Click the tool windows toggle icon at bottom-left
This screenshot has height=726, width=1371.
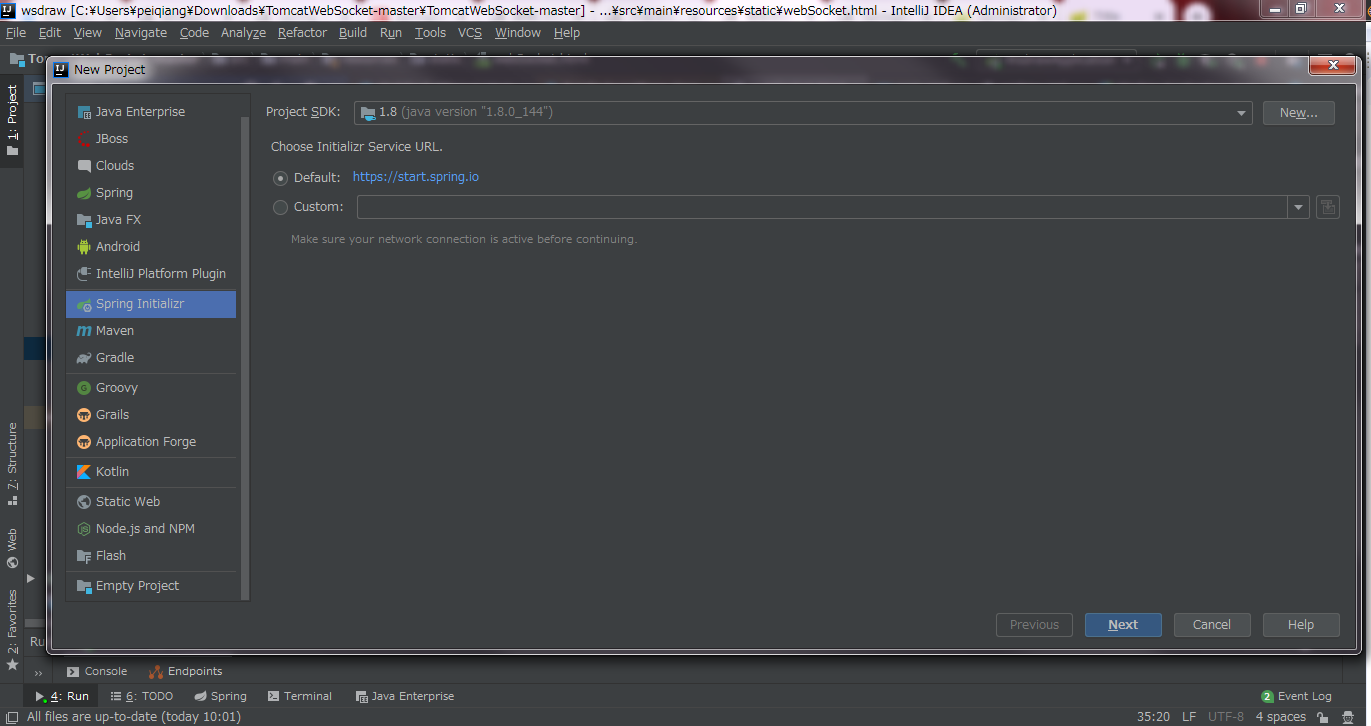click(x=12, y=717)
